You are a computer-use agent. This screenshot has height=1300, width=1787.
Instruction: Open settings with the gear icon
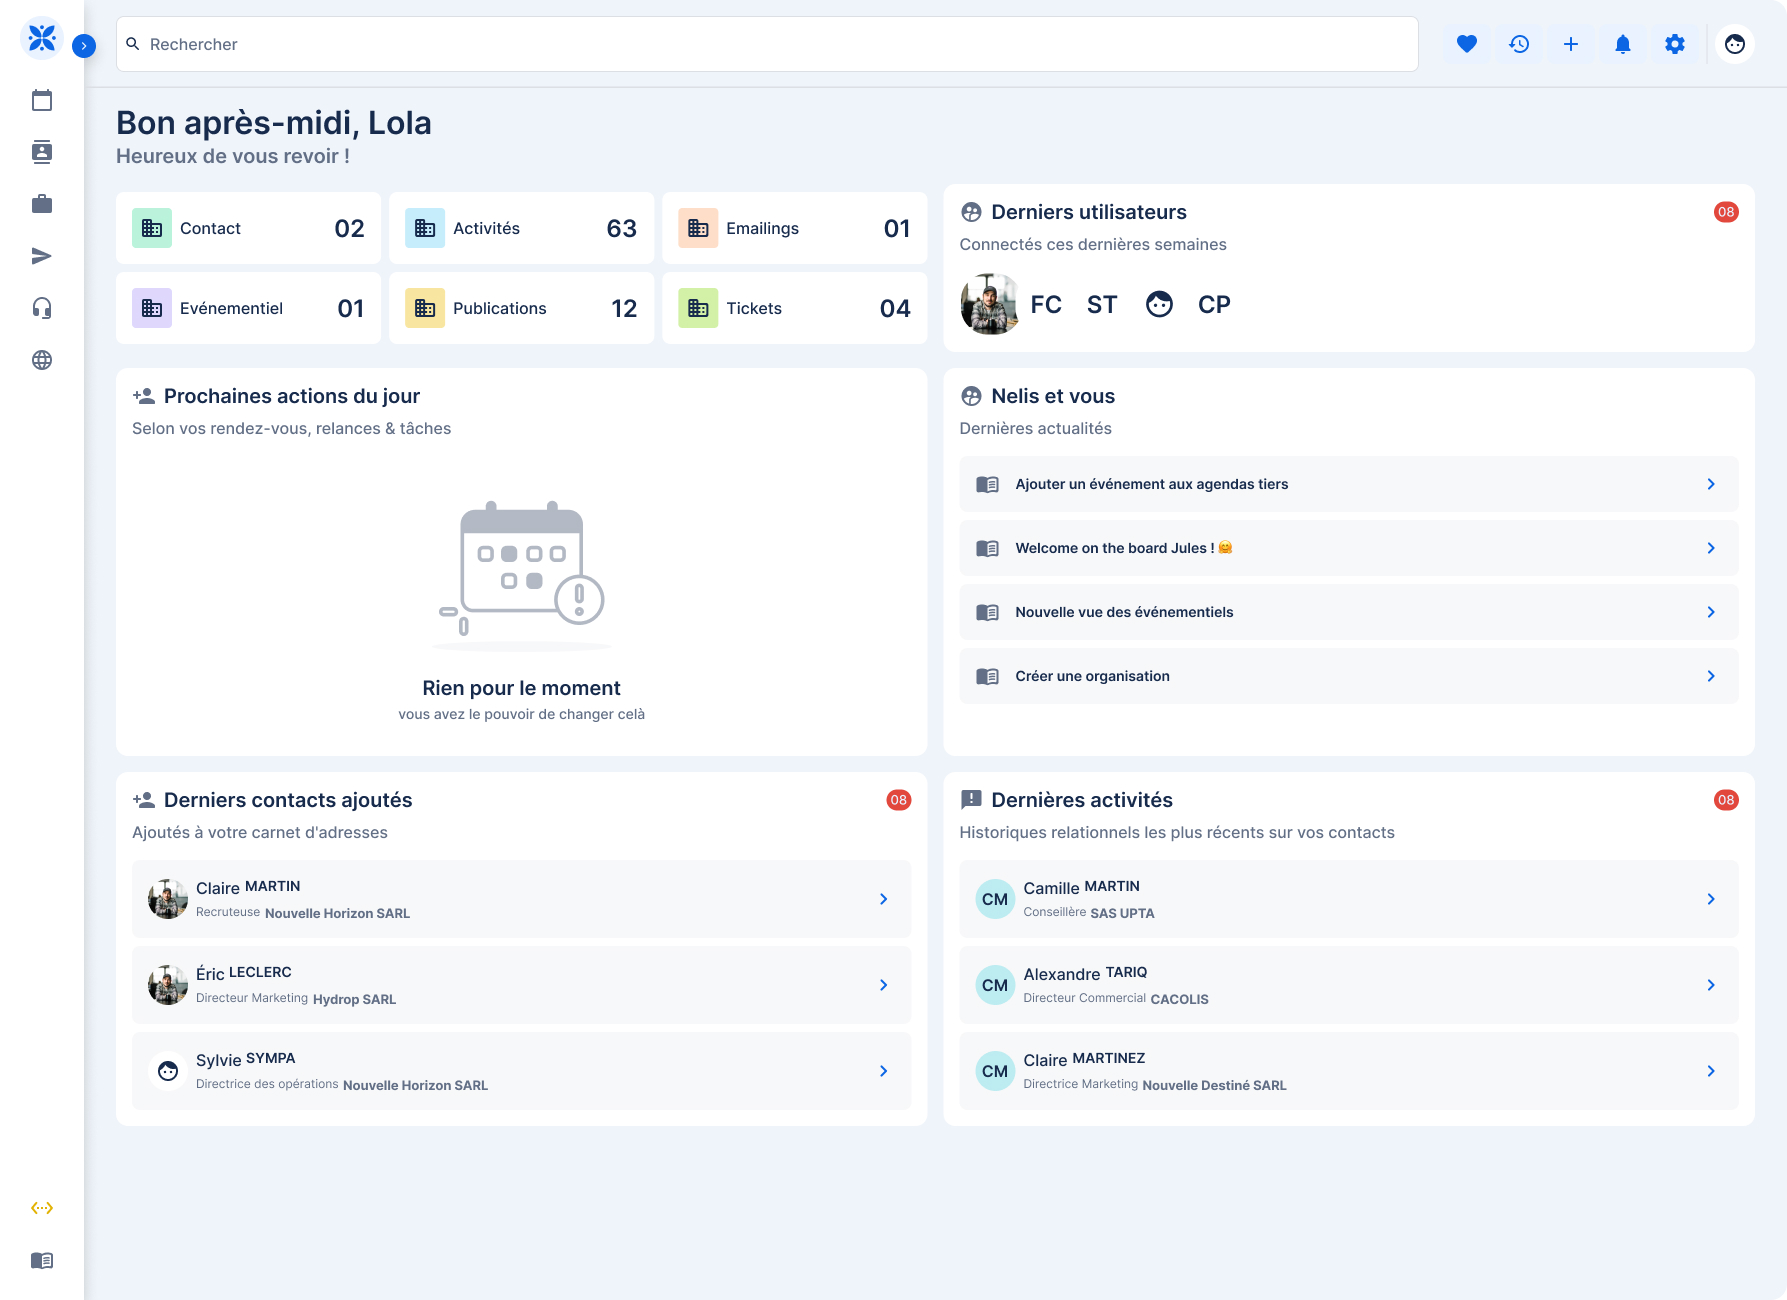tap(1675, 44)
